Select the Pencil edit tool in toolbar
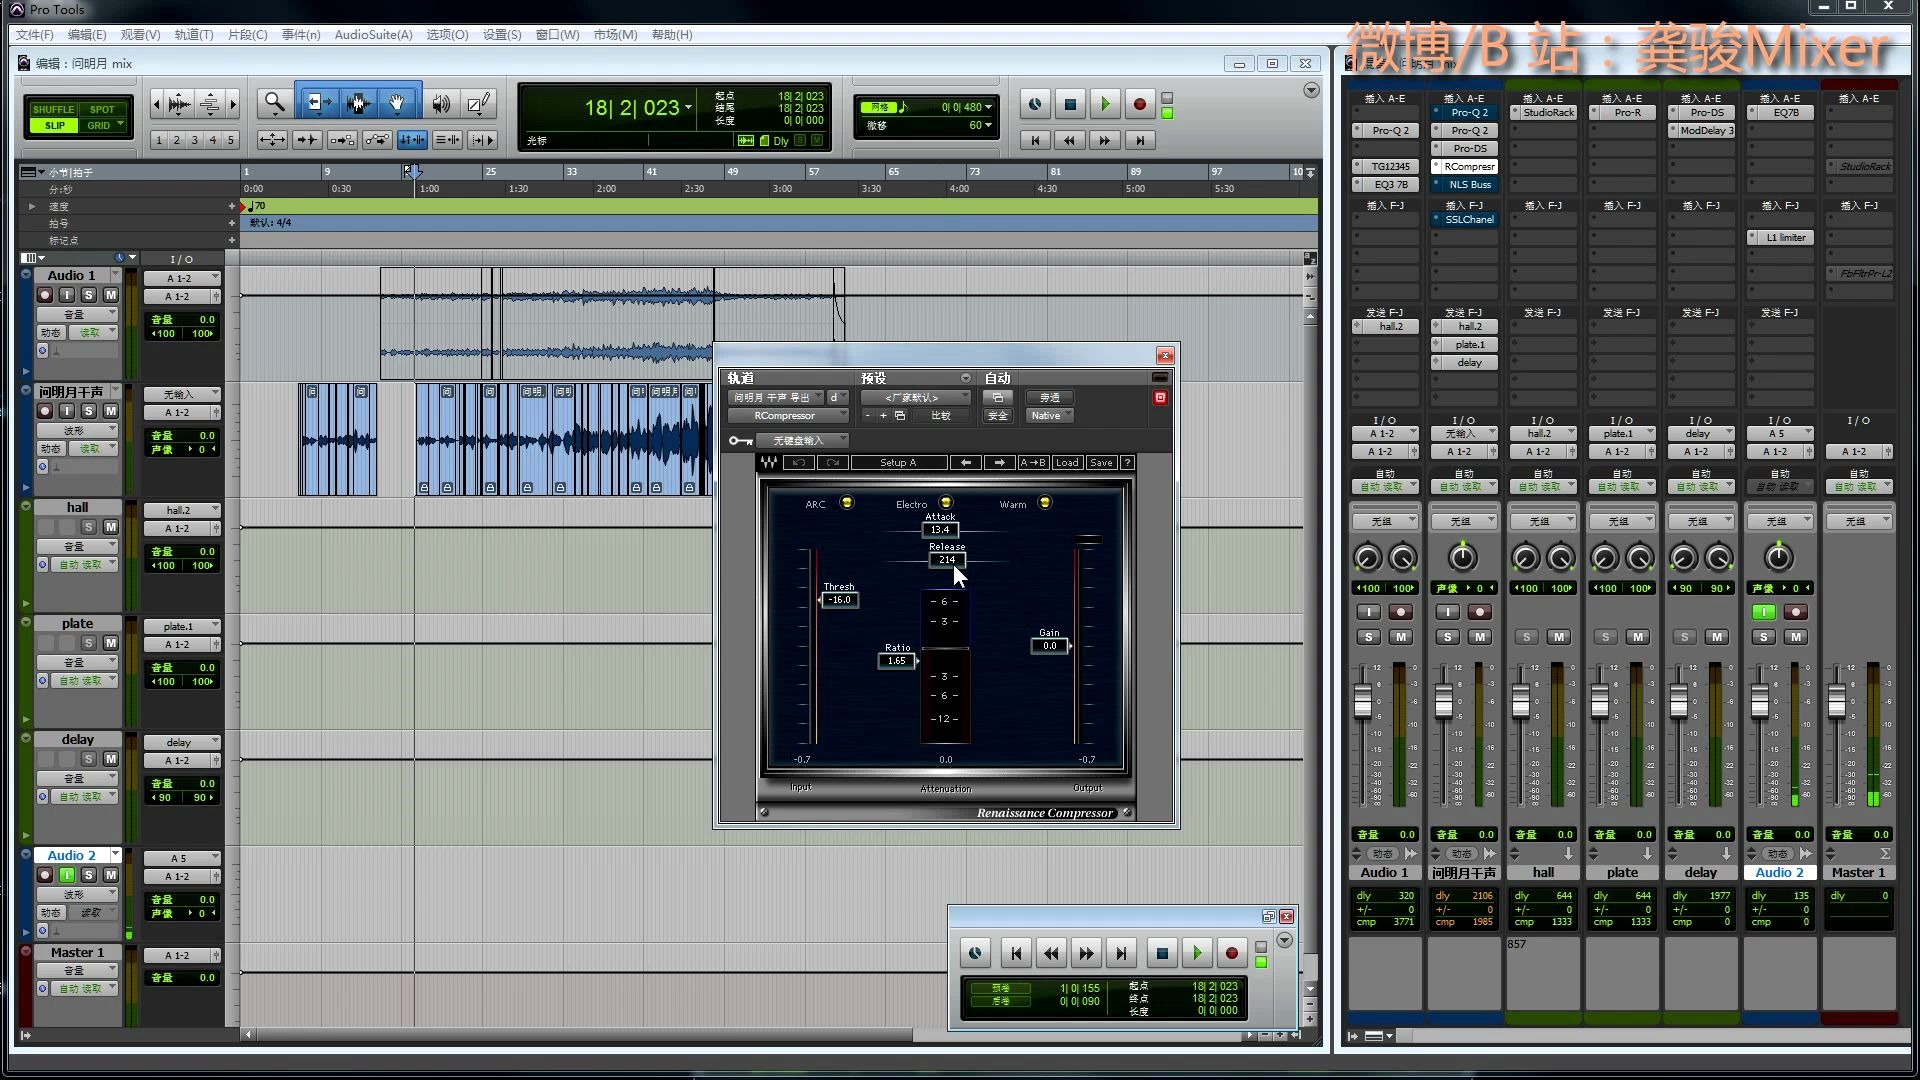 point(479,104)
